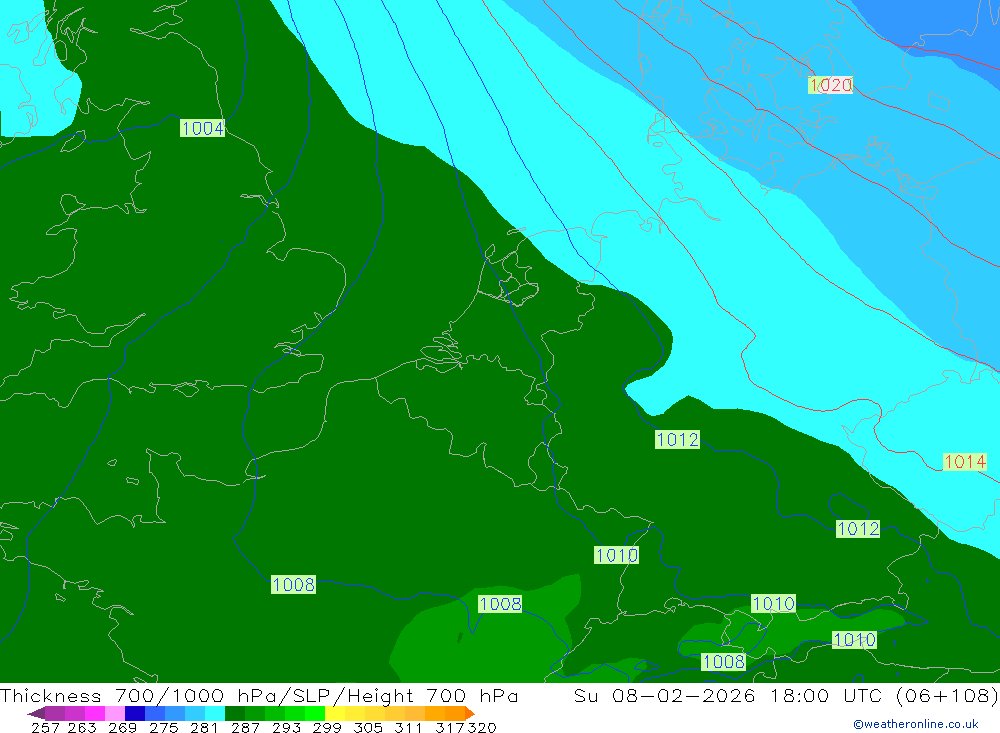Viewport: 1000px width, 733px height.
Task: Select the dark navy blue legend swatch
Action: (x=134, y=713)
